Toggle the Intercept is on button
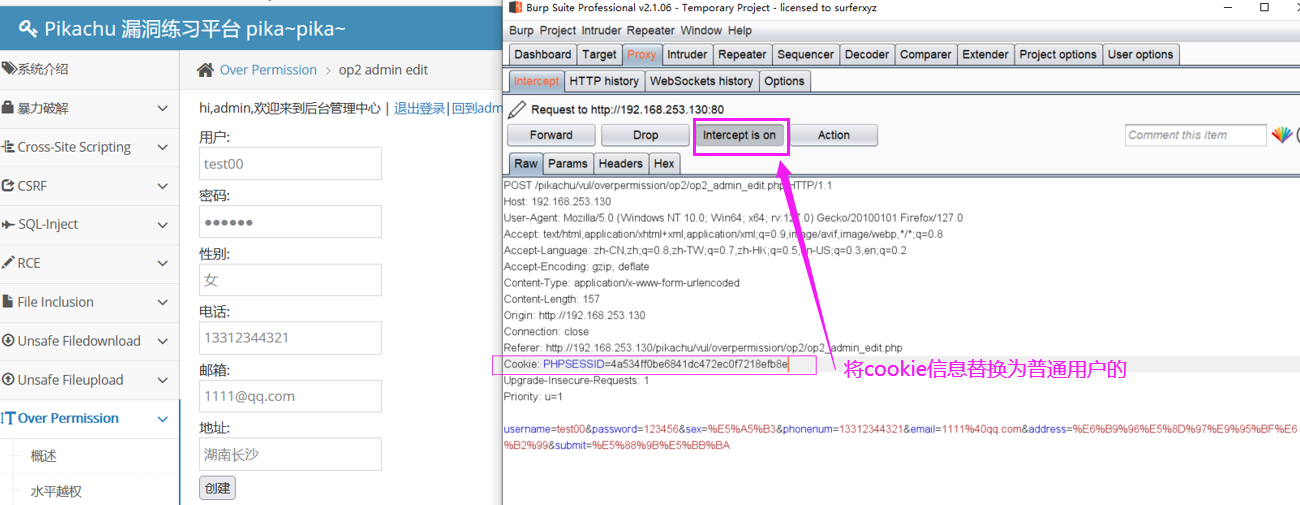The width and height of the screenshot is (1300, 505). (739, 135)
